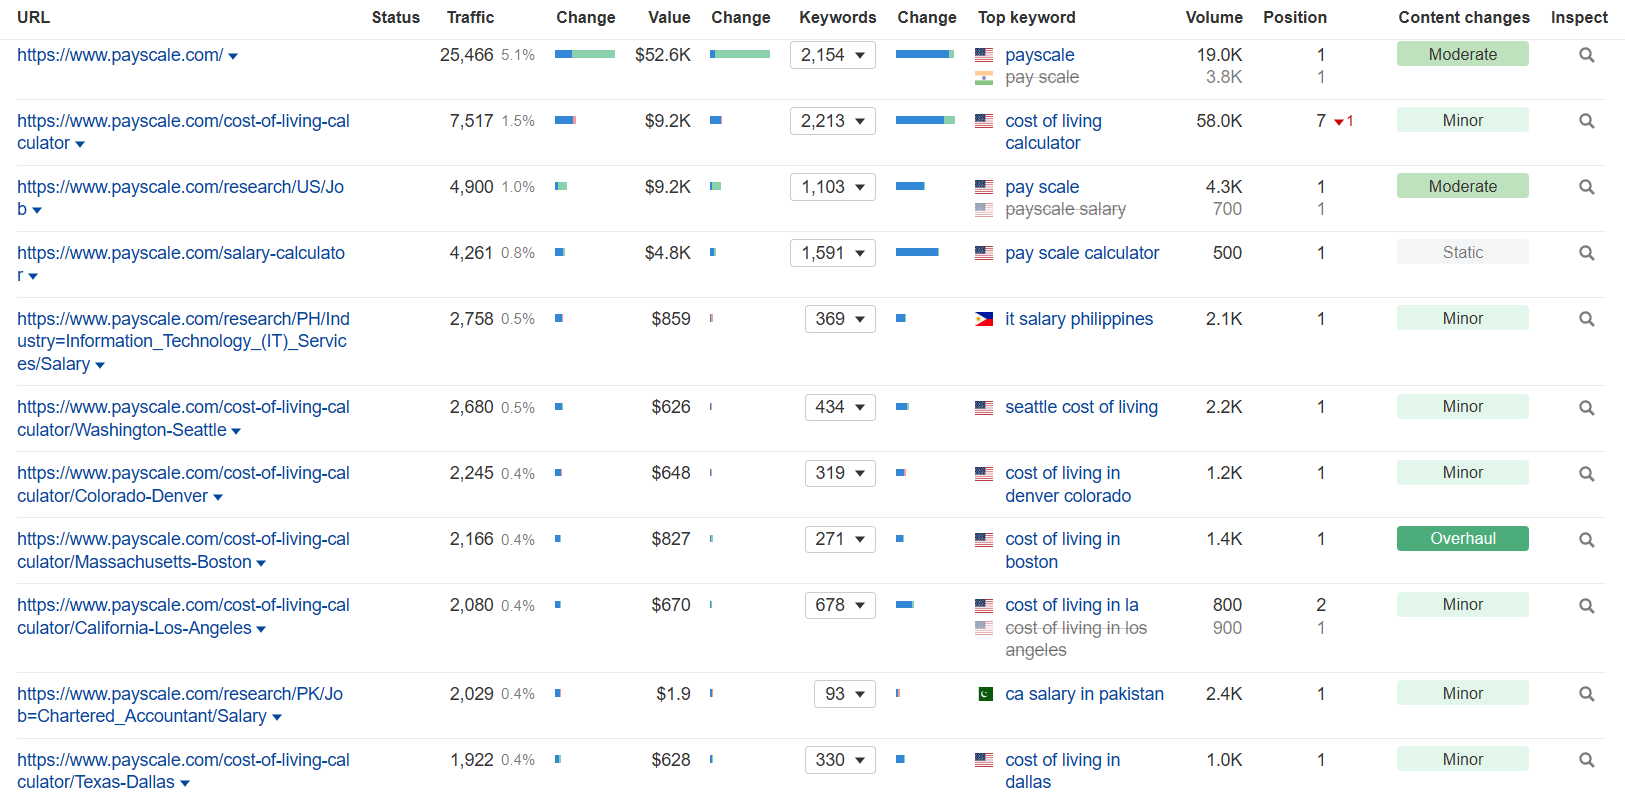The height and width of the screenshot is (800, 1625).
Task: Inspect the Colorado-Denver row
Action: click(x=1586, y=474)
